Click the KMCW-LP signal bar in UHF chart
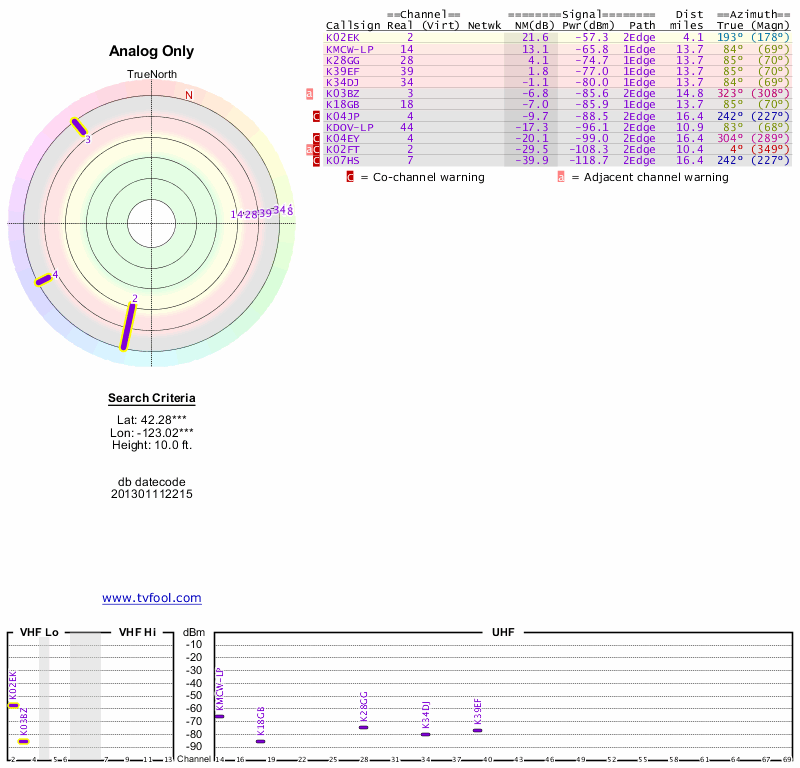800x768 pixels. 219,716
